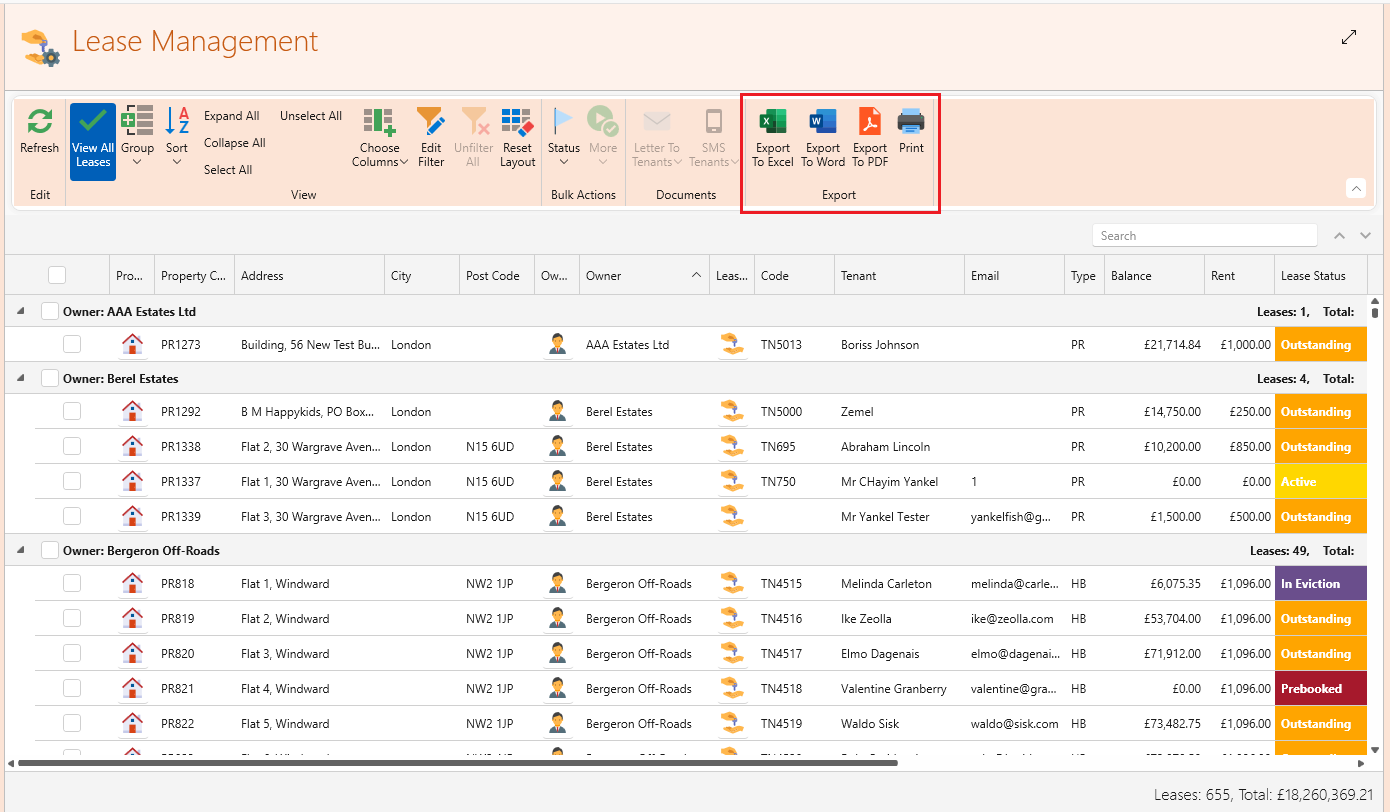Toggle fullscreen using the expand arrows icon
Screen dimensions: 1390x812
tap(1349, 37)
